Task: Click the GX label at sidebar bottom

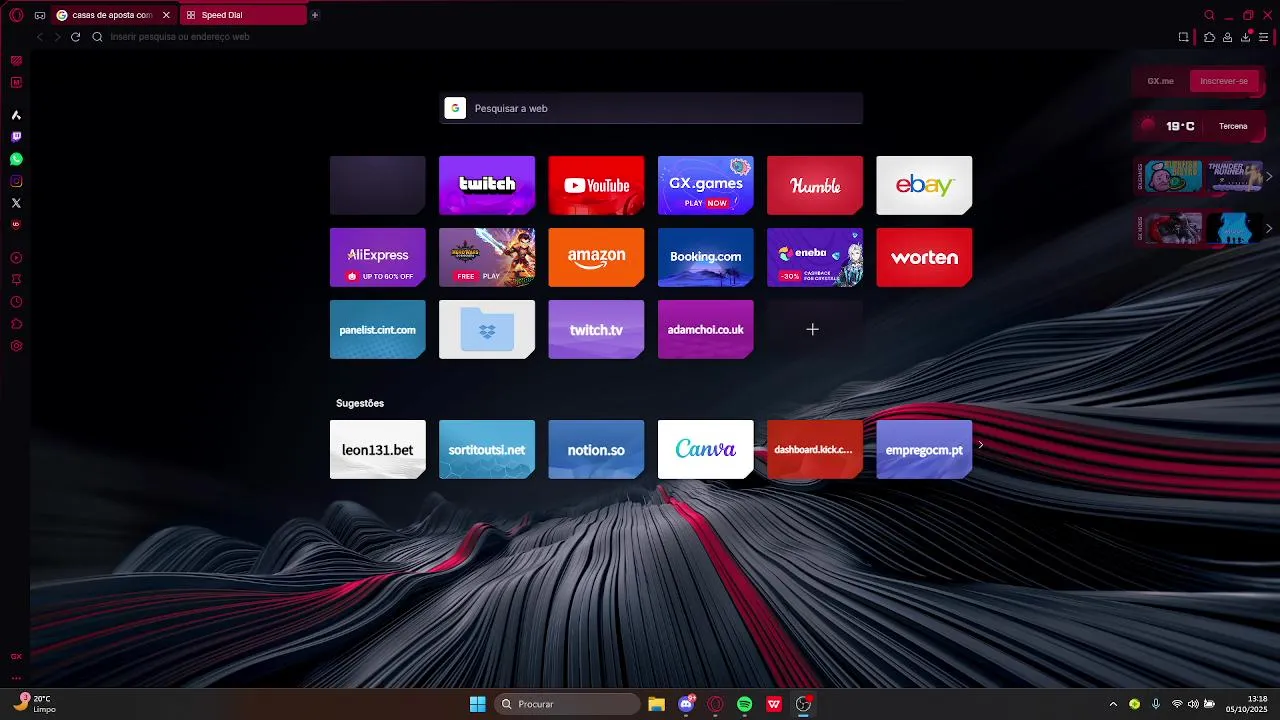Action: tap(16, 657)
